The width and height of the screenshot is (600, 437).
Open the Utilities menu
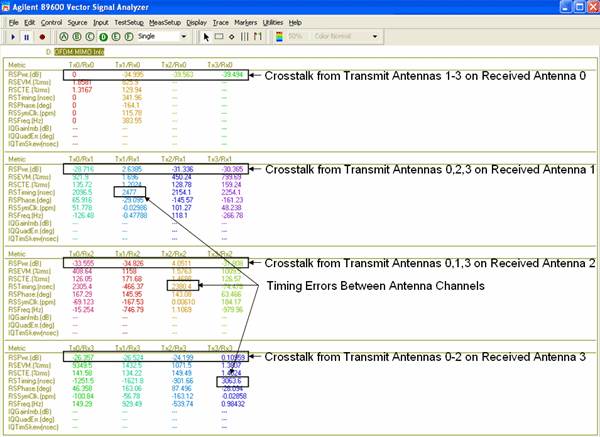point(271,21)
